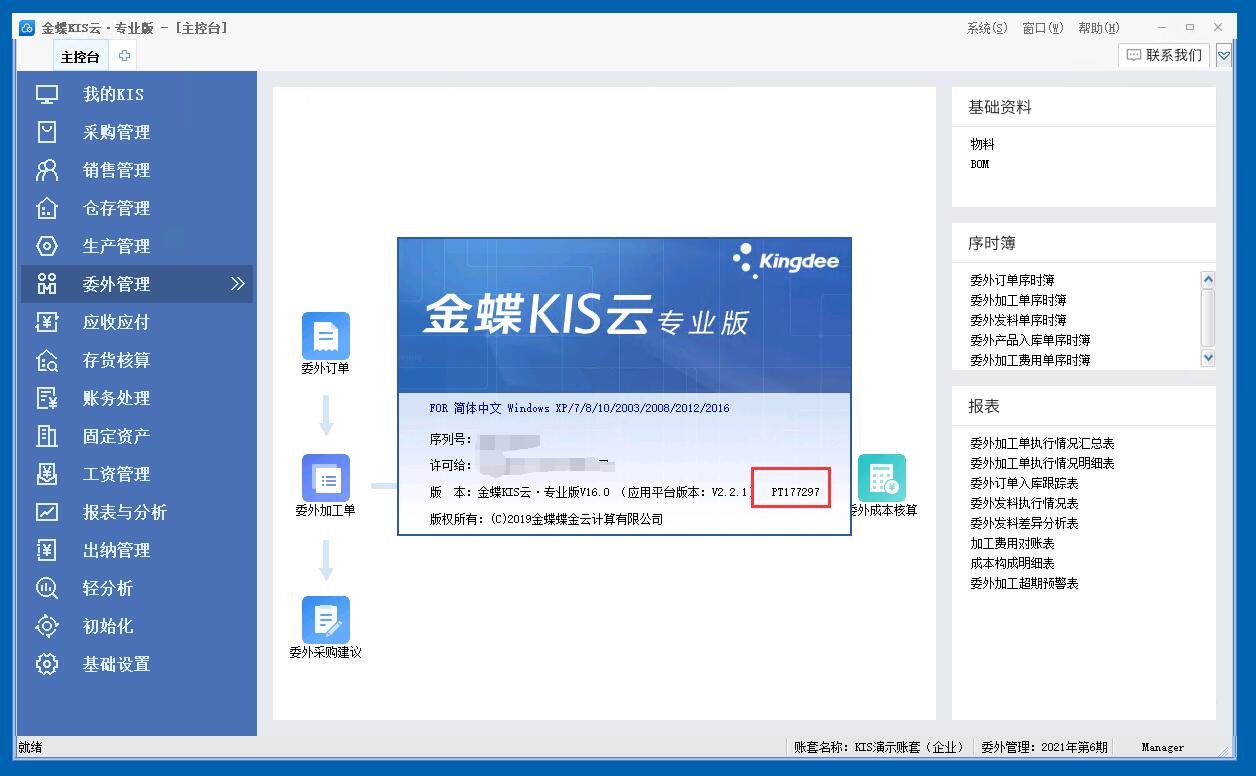Open report 委外加工单执行情况汇总表
The height and width of the screenshot is (776, 1256).
[1042, 443]
